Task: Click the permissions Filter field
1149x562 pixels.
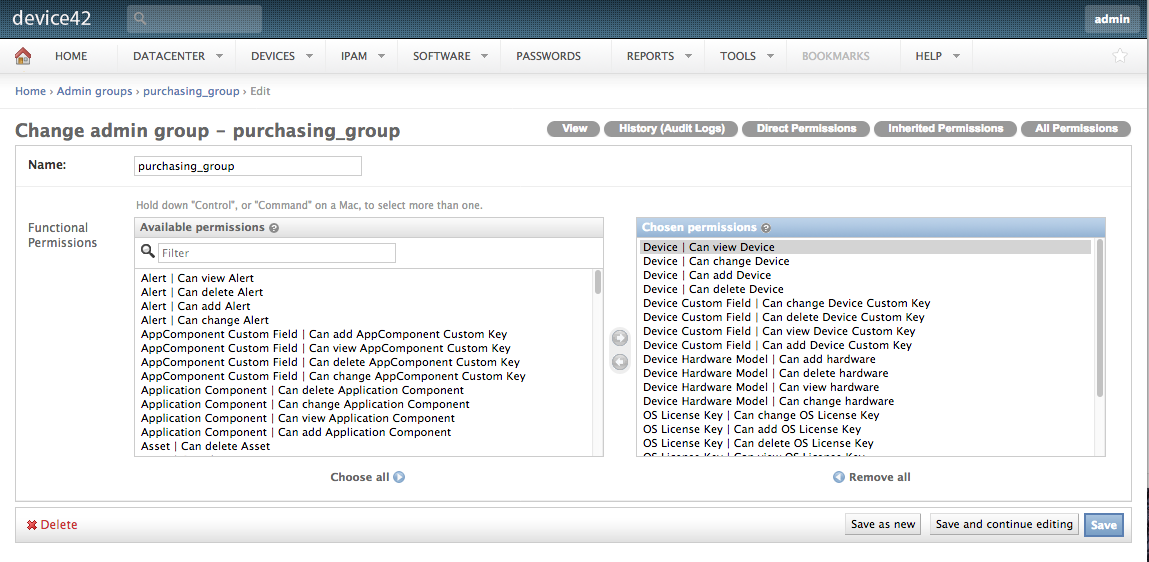Action: pos(277,253)
